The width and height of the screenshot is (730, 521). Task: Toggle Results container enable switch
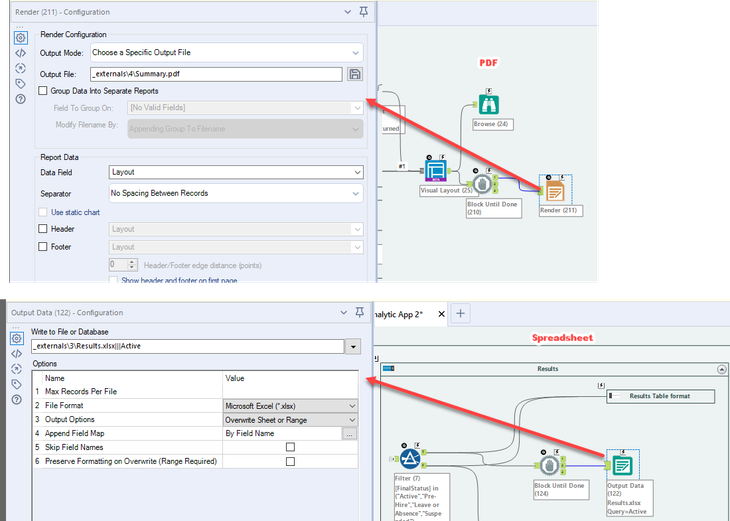388,369
